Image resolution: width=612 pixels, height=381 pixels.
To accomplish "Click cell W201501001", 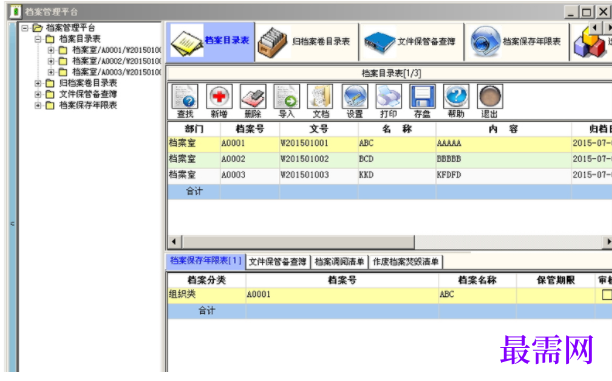I will pos(319,144).
